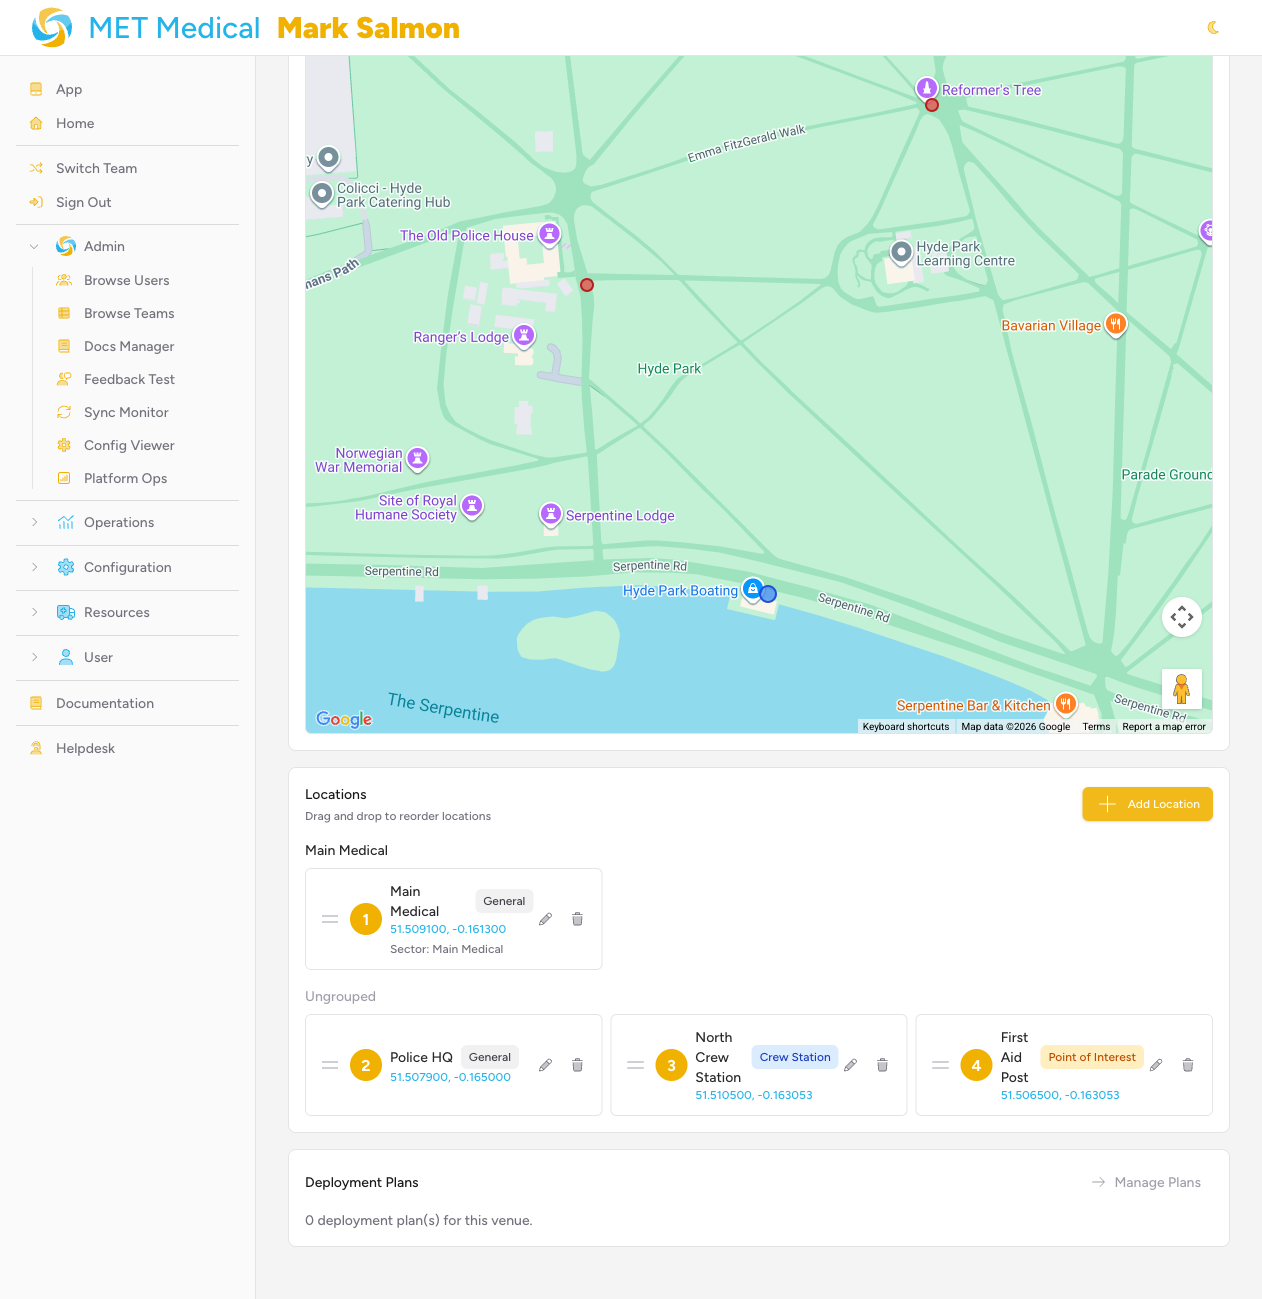Open Docs Manager page
This screenshot has height=1299, width=1262.
tap(129, 346)
